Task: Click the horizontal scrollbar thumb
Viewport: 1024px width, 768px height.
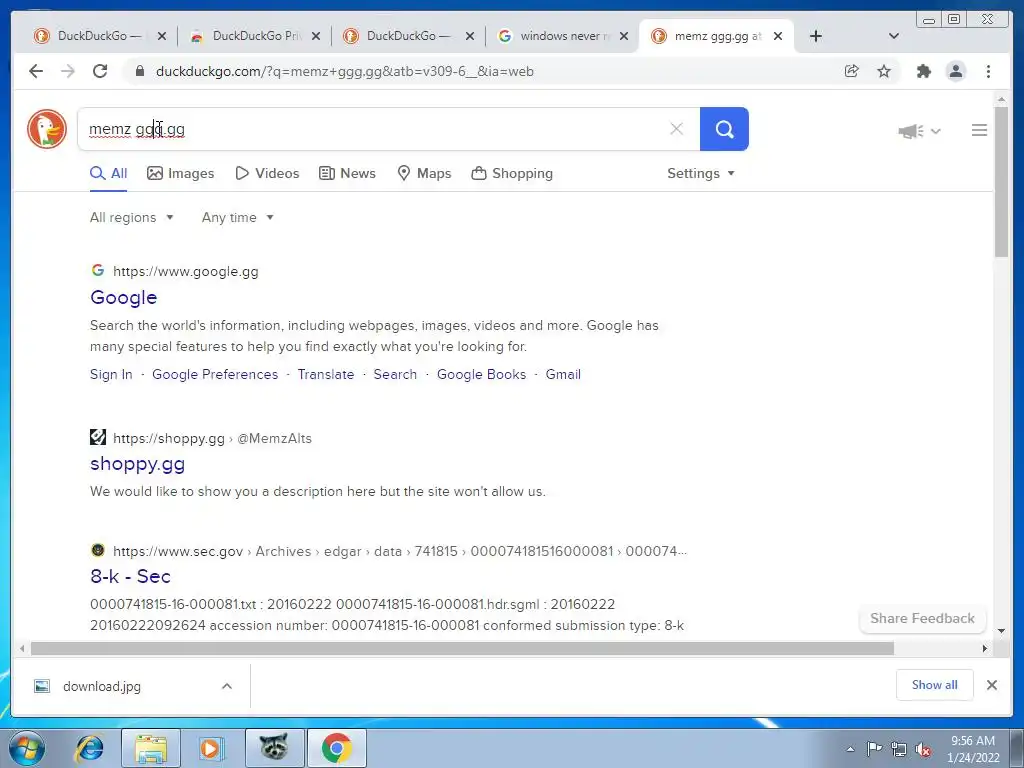Action: click(462, 648)
